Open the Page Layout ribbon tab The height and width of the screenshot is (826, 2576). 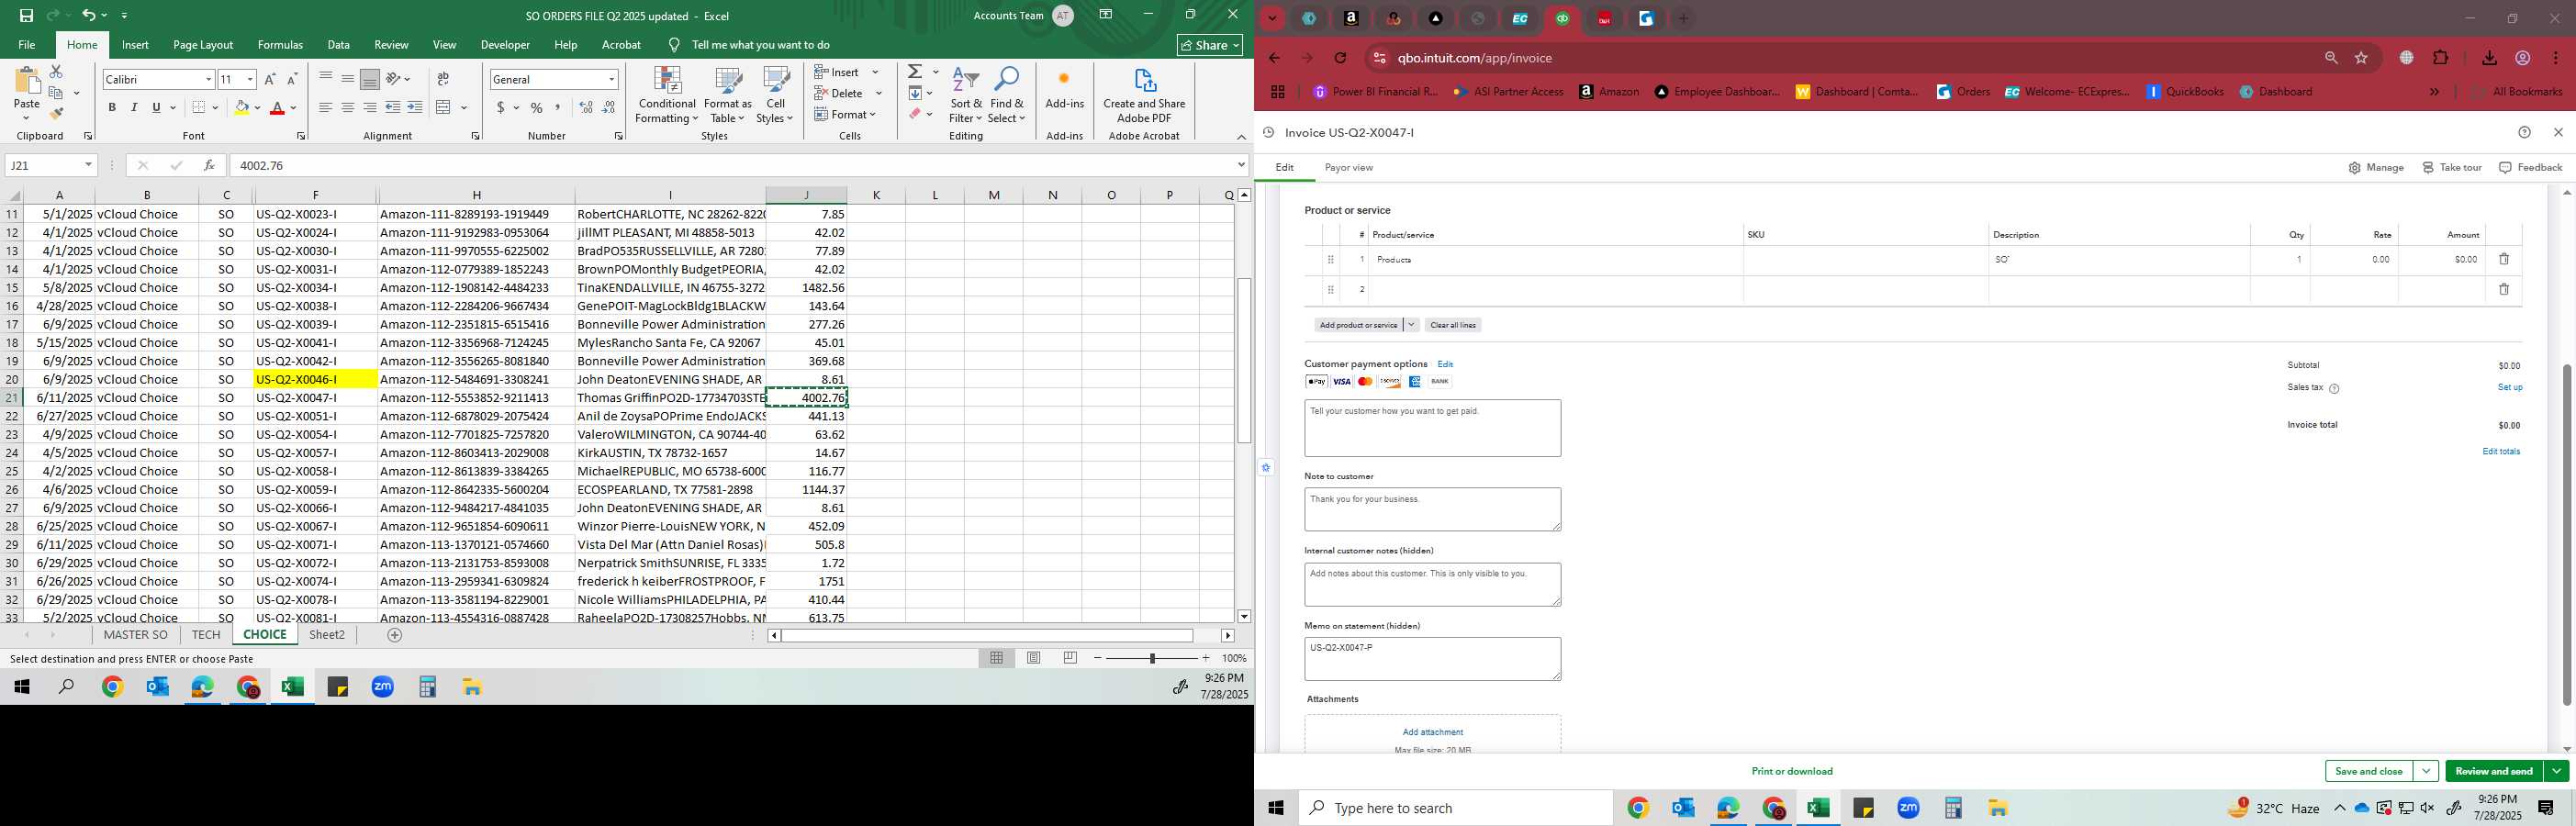pos(203,45)
